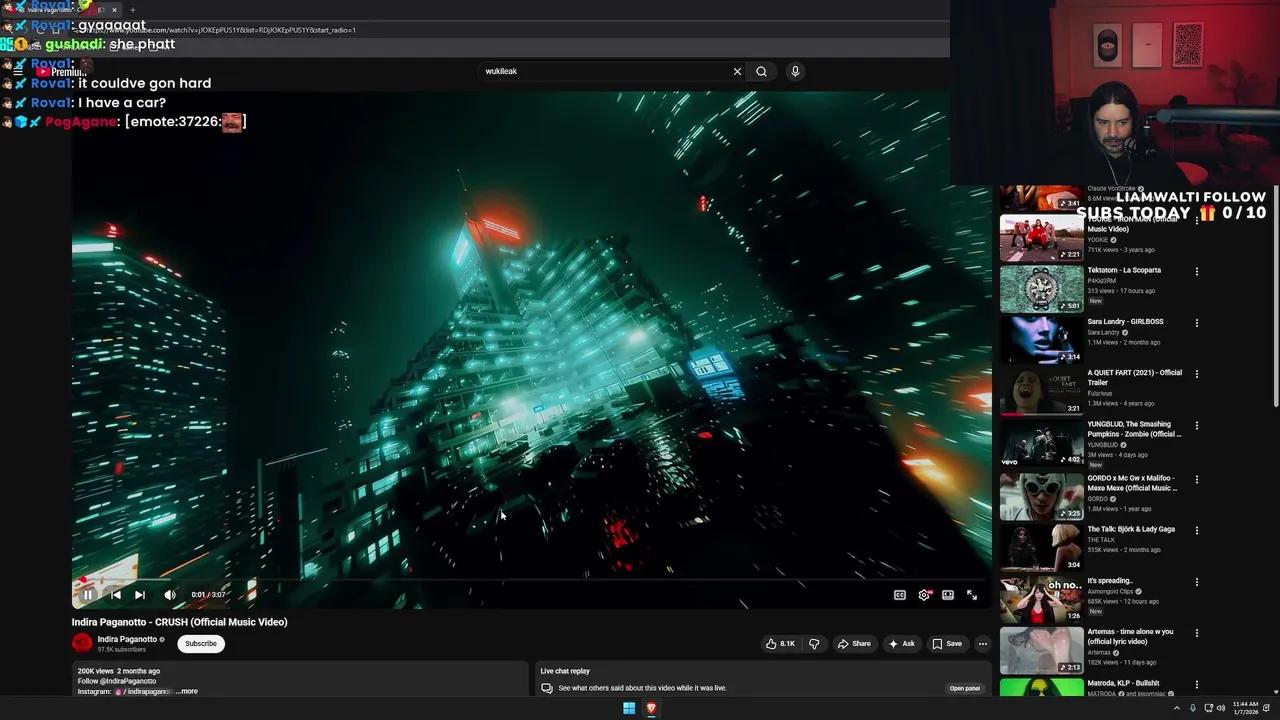Open YOOKIE music video thumbnail
Screen dimensions: 1280x720
pos(1041,237)
